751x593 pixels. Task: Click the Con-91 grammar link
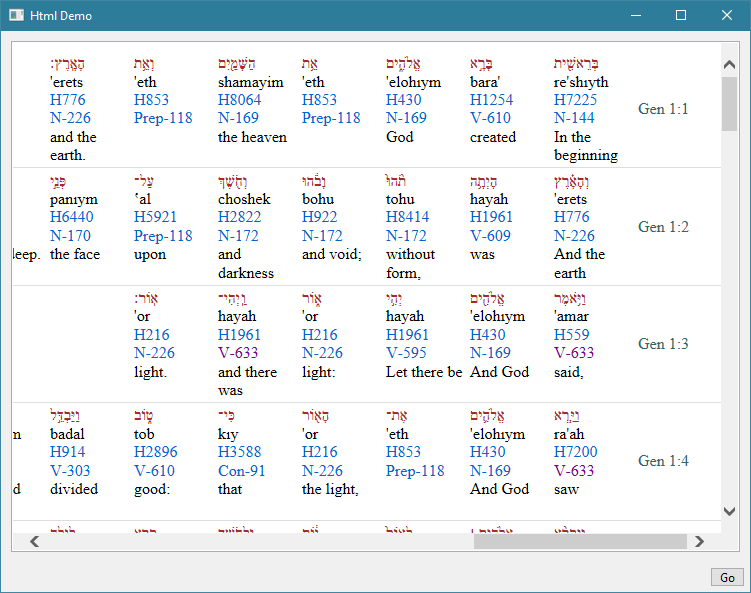point(241,470)
